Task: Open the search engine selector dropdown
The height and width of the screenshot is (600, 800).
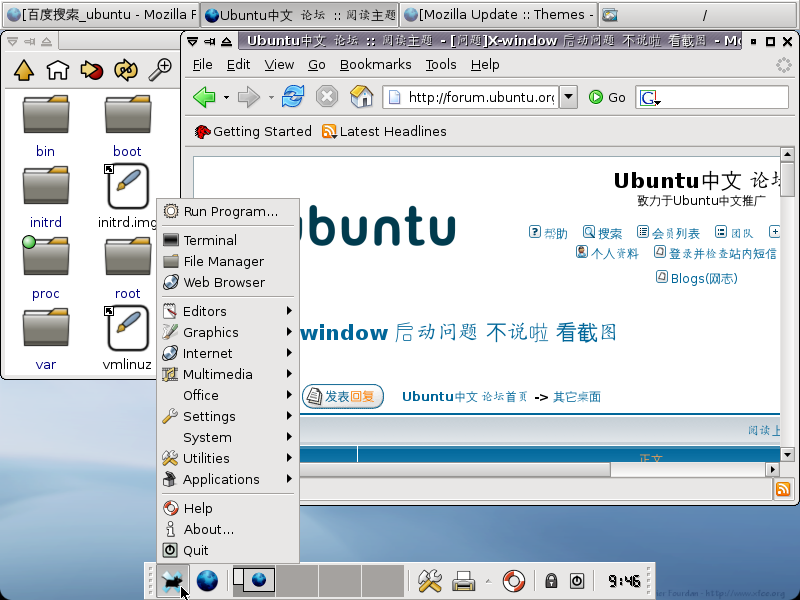Action: click(x=651, y=97)
